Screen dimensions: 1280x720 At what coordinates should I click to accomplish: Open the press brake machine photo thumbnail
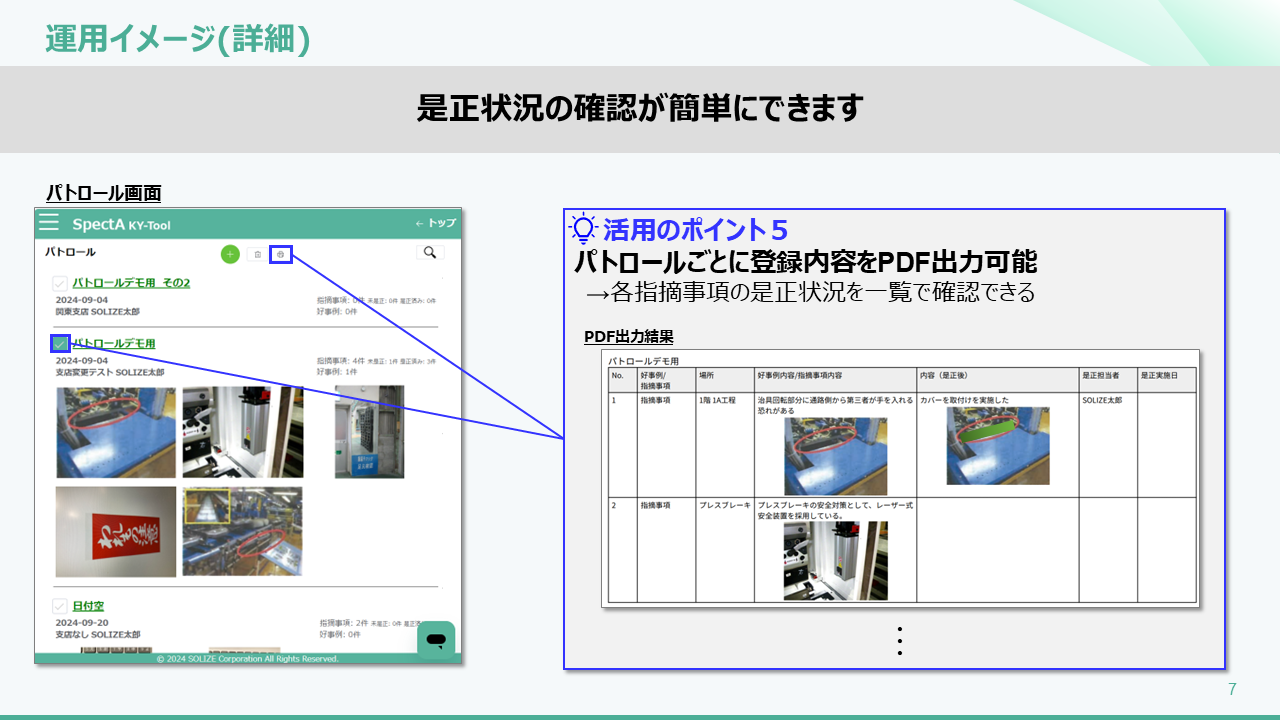pos(242,431)
